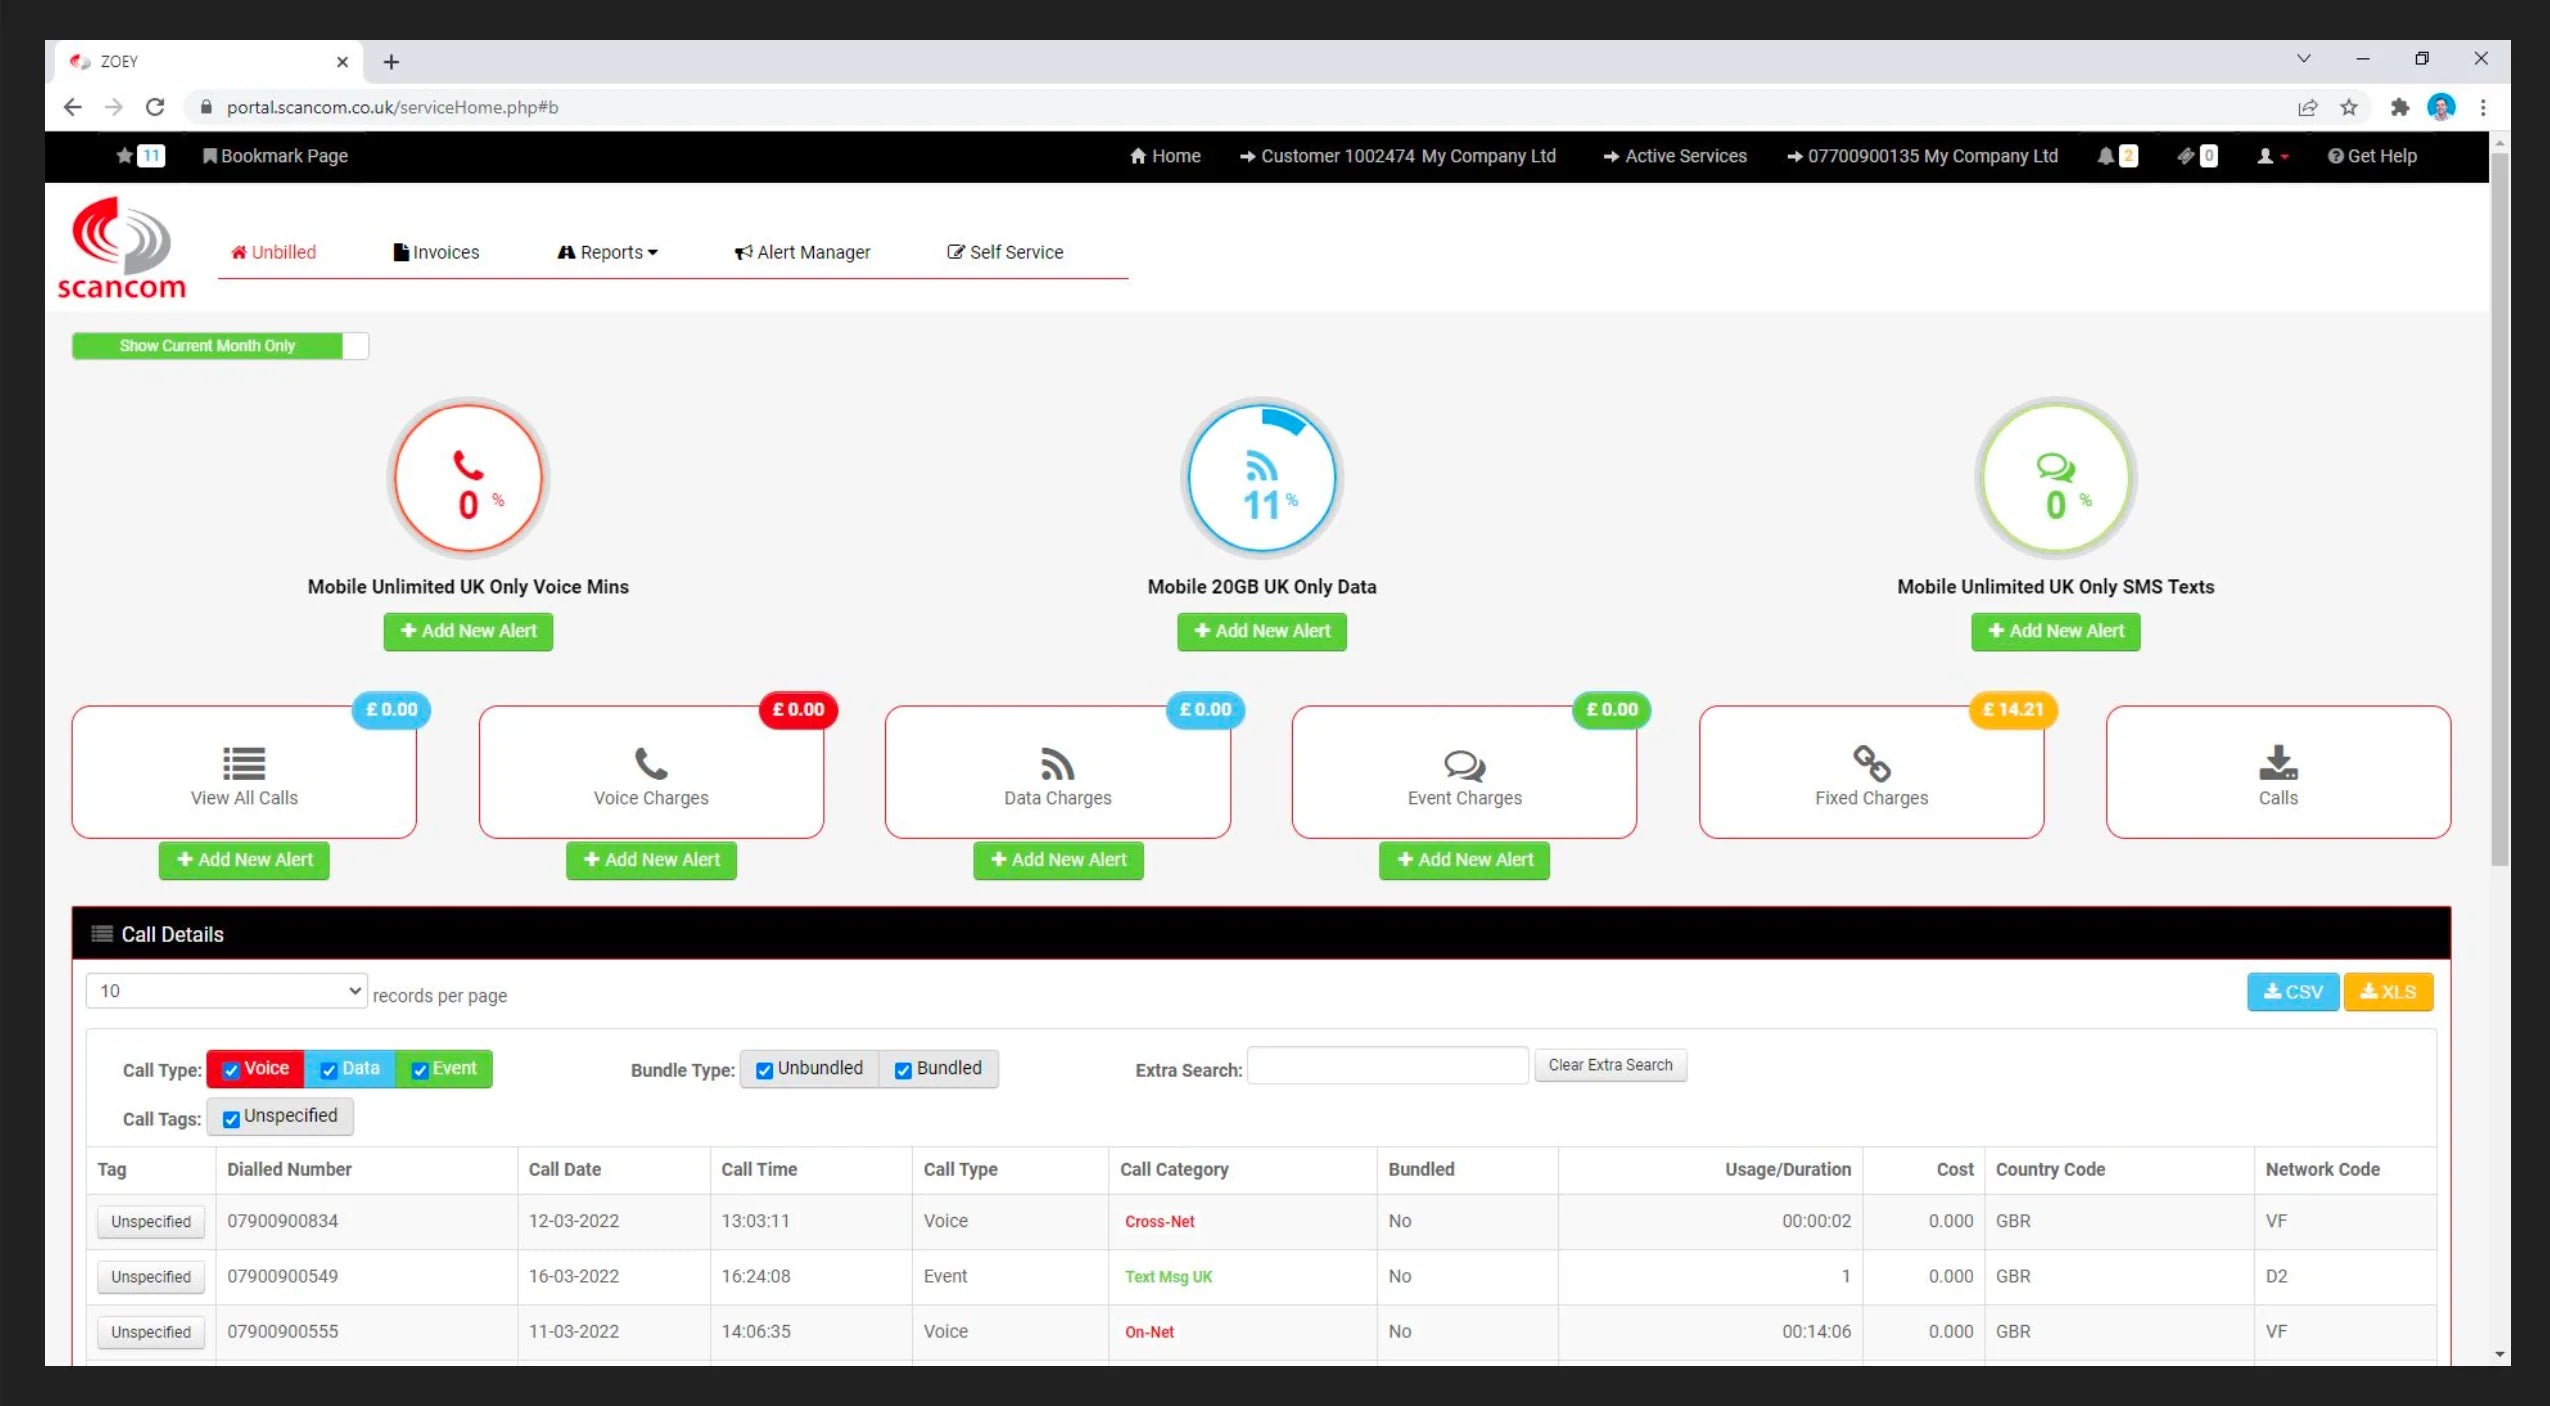Disable the Data call type filter
Screen dimensions: 2550x1406
pyautogui.click(x=329, y=1069)
